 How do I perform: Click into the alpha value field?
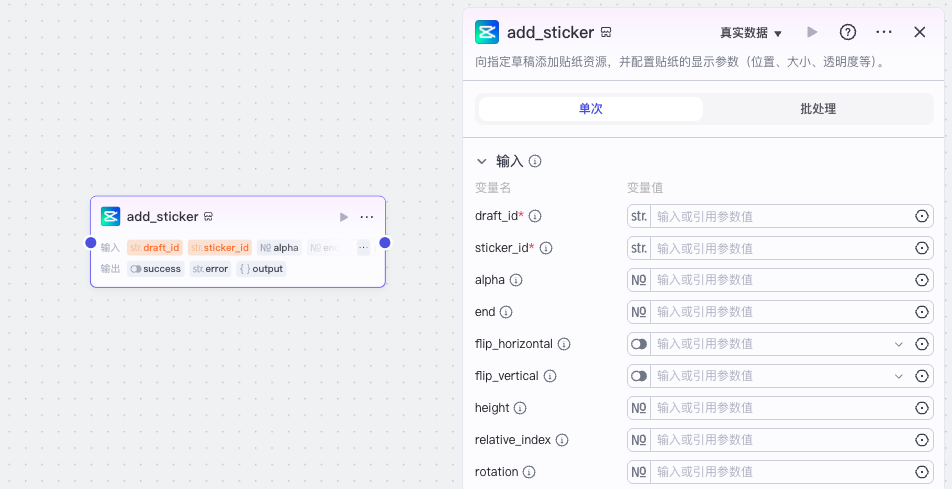tap(780, 280)
